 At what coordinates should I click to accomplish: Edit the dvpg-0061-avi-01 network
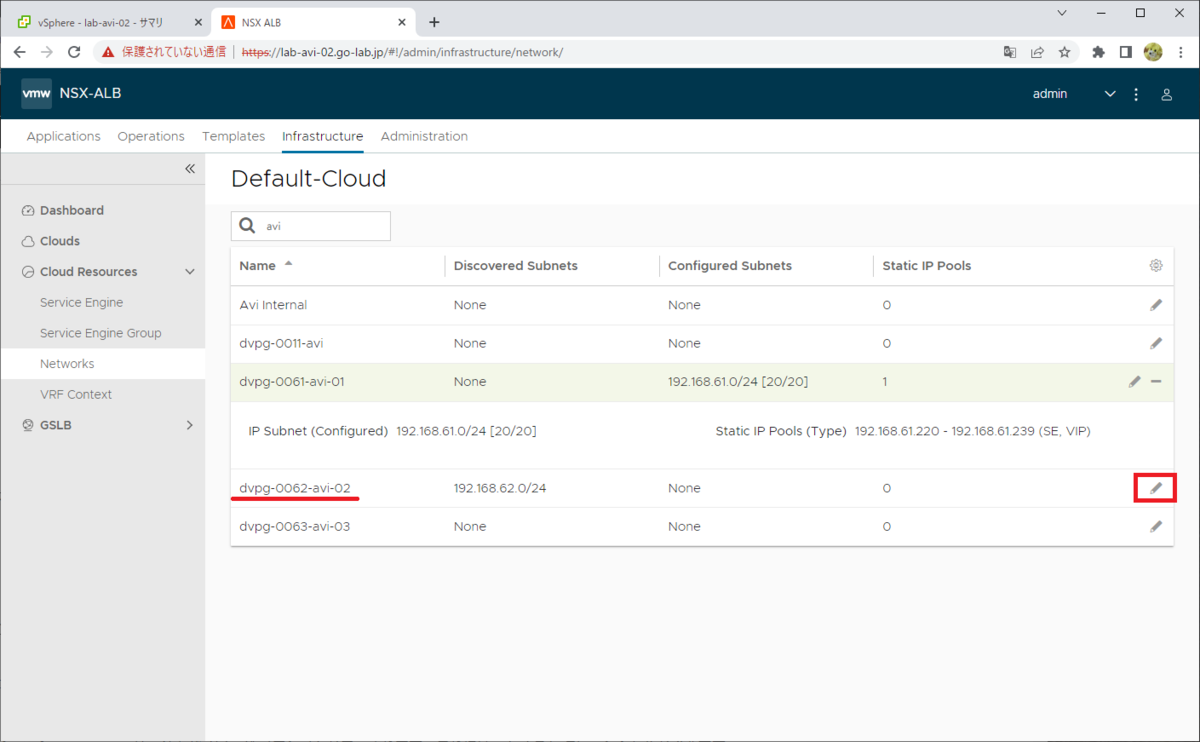tap(1135, 382)
